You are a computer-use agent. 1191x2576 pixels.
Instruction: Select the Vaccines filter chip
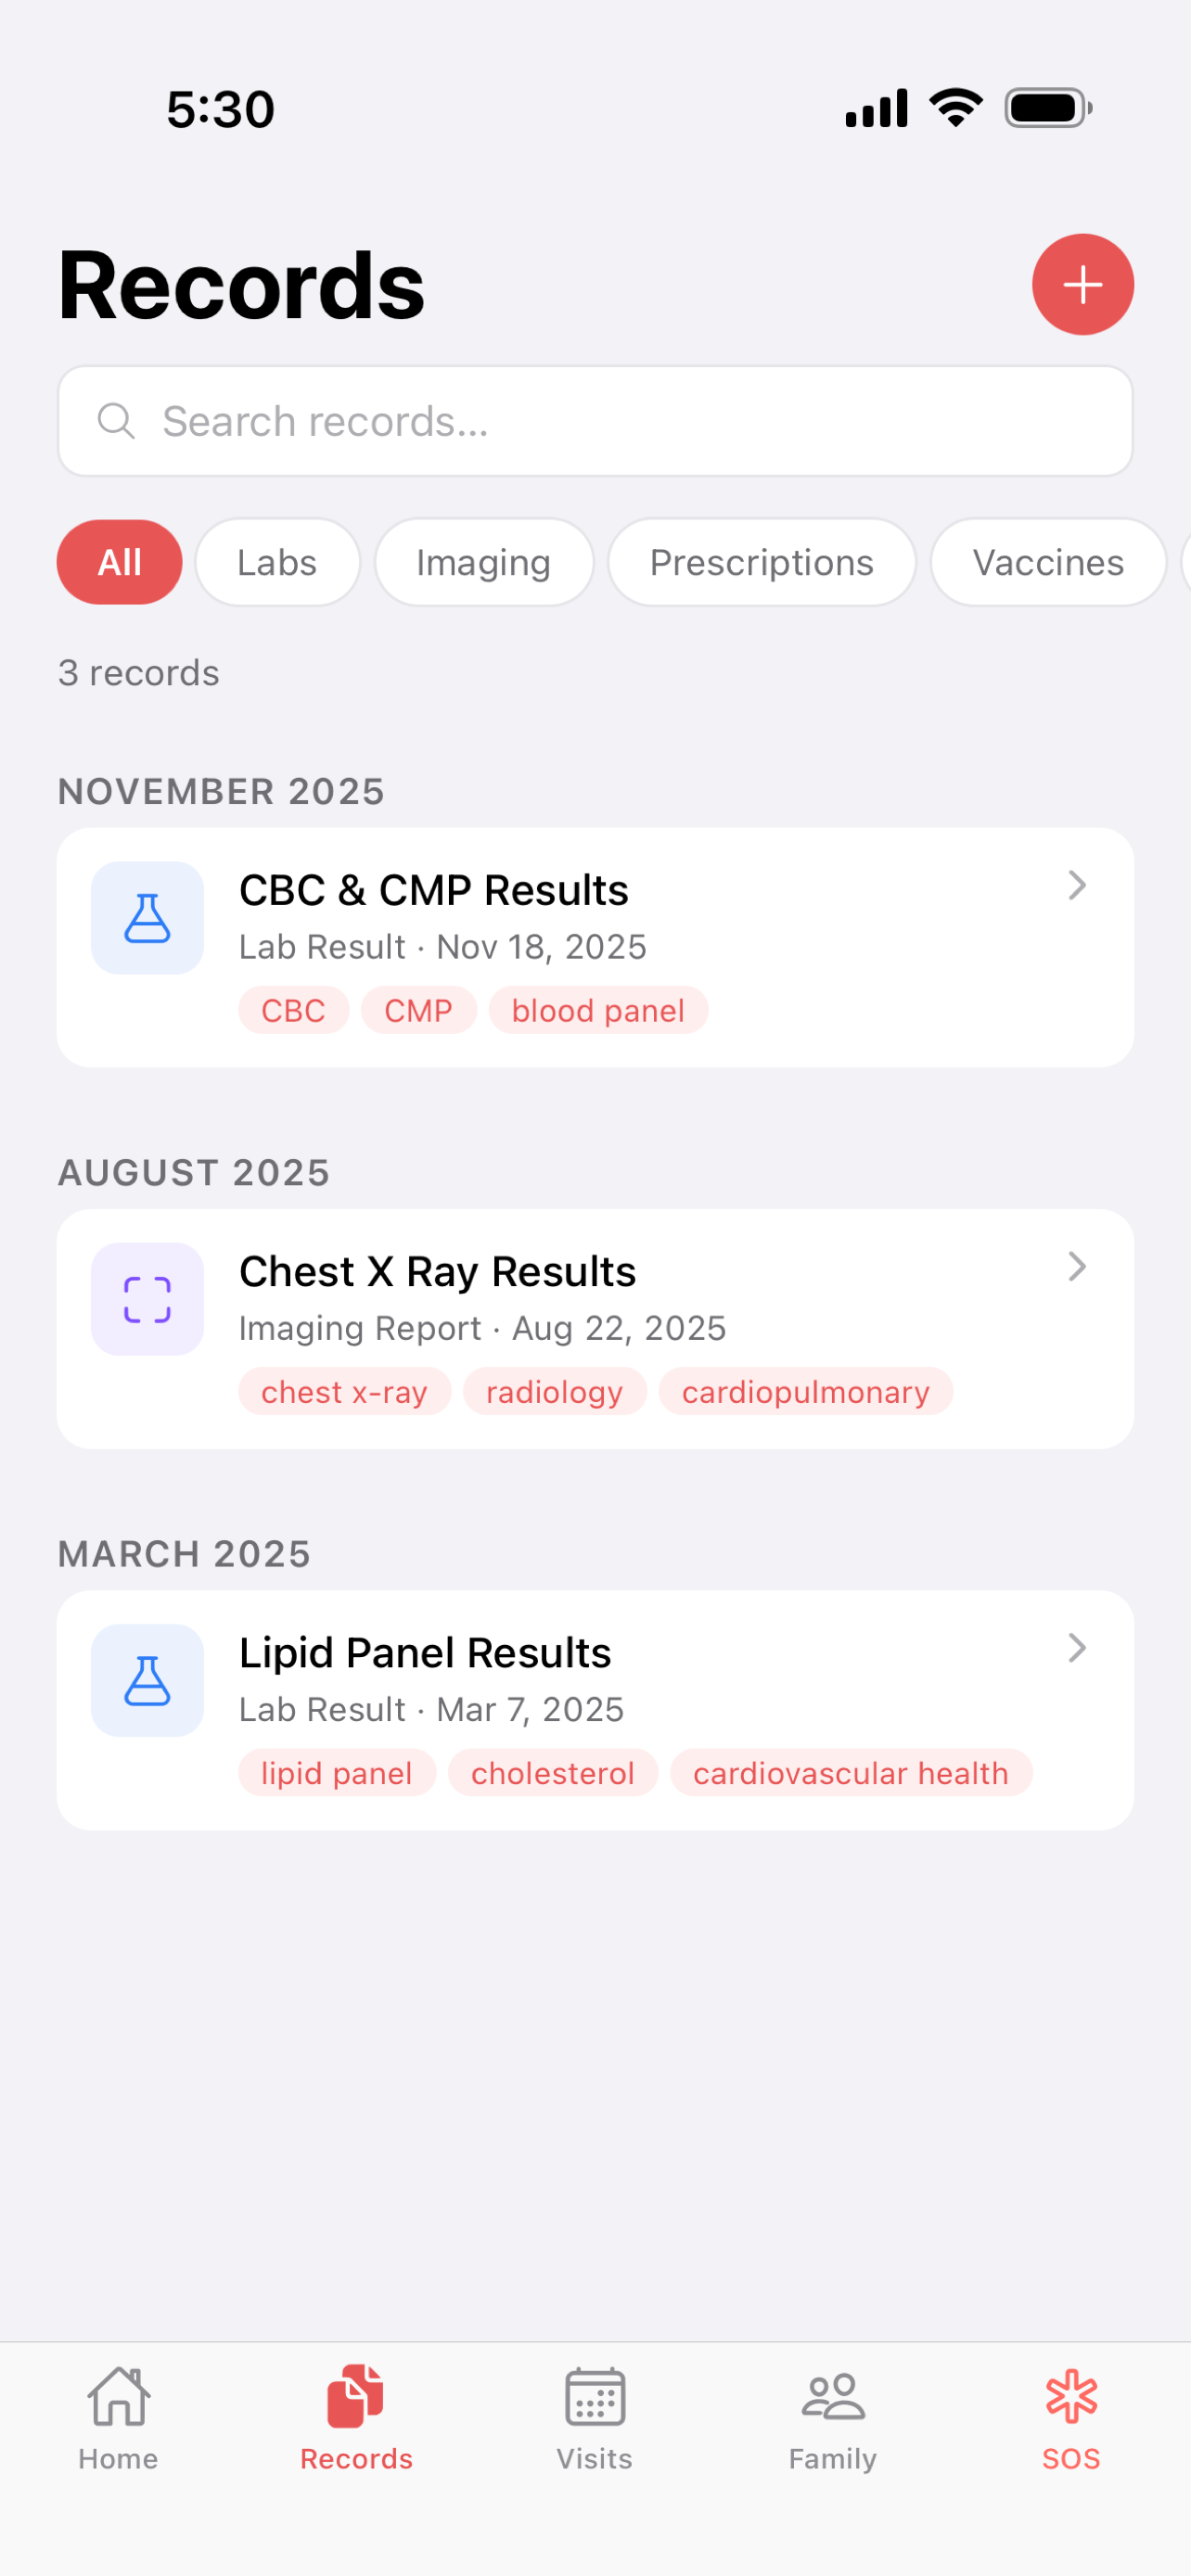(x=1048, y=562)
